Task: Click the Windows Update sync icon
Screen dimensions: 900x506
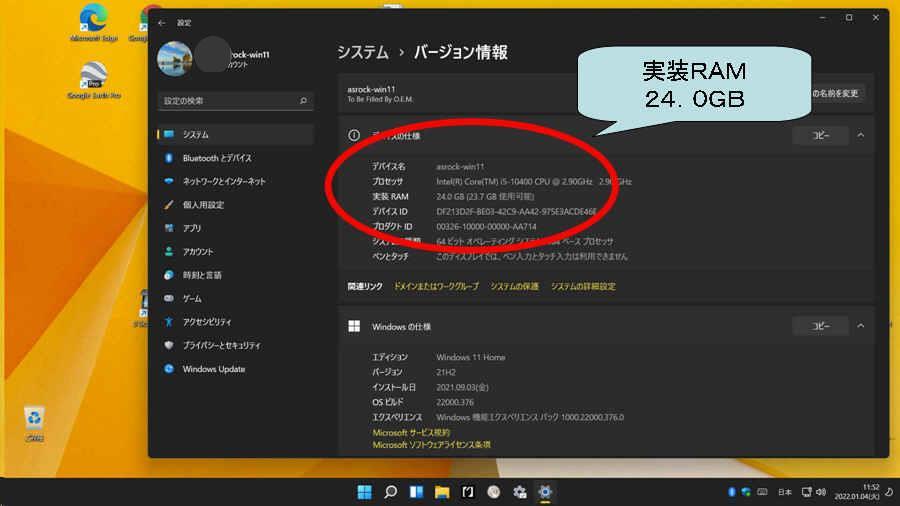Action: [169, 369]
